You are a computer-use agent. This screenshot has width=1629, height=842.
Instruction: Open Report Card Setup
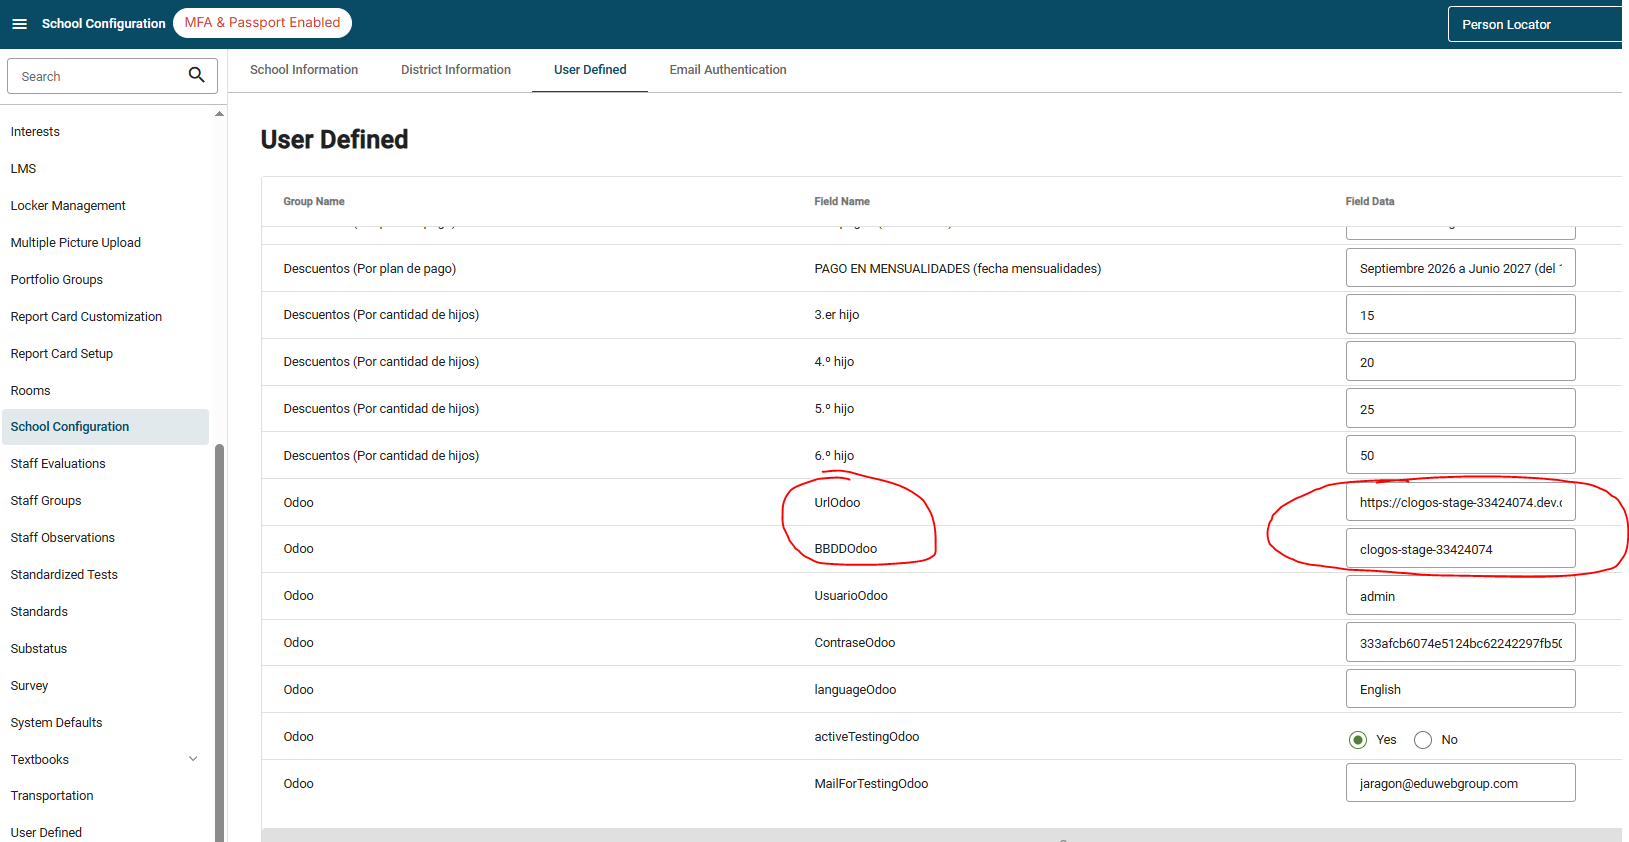[x=62, y=354]
